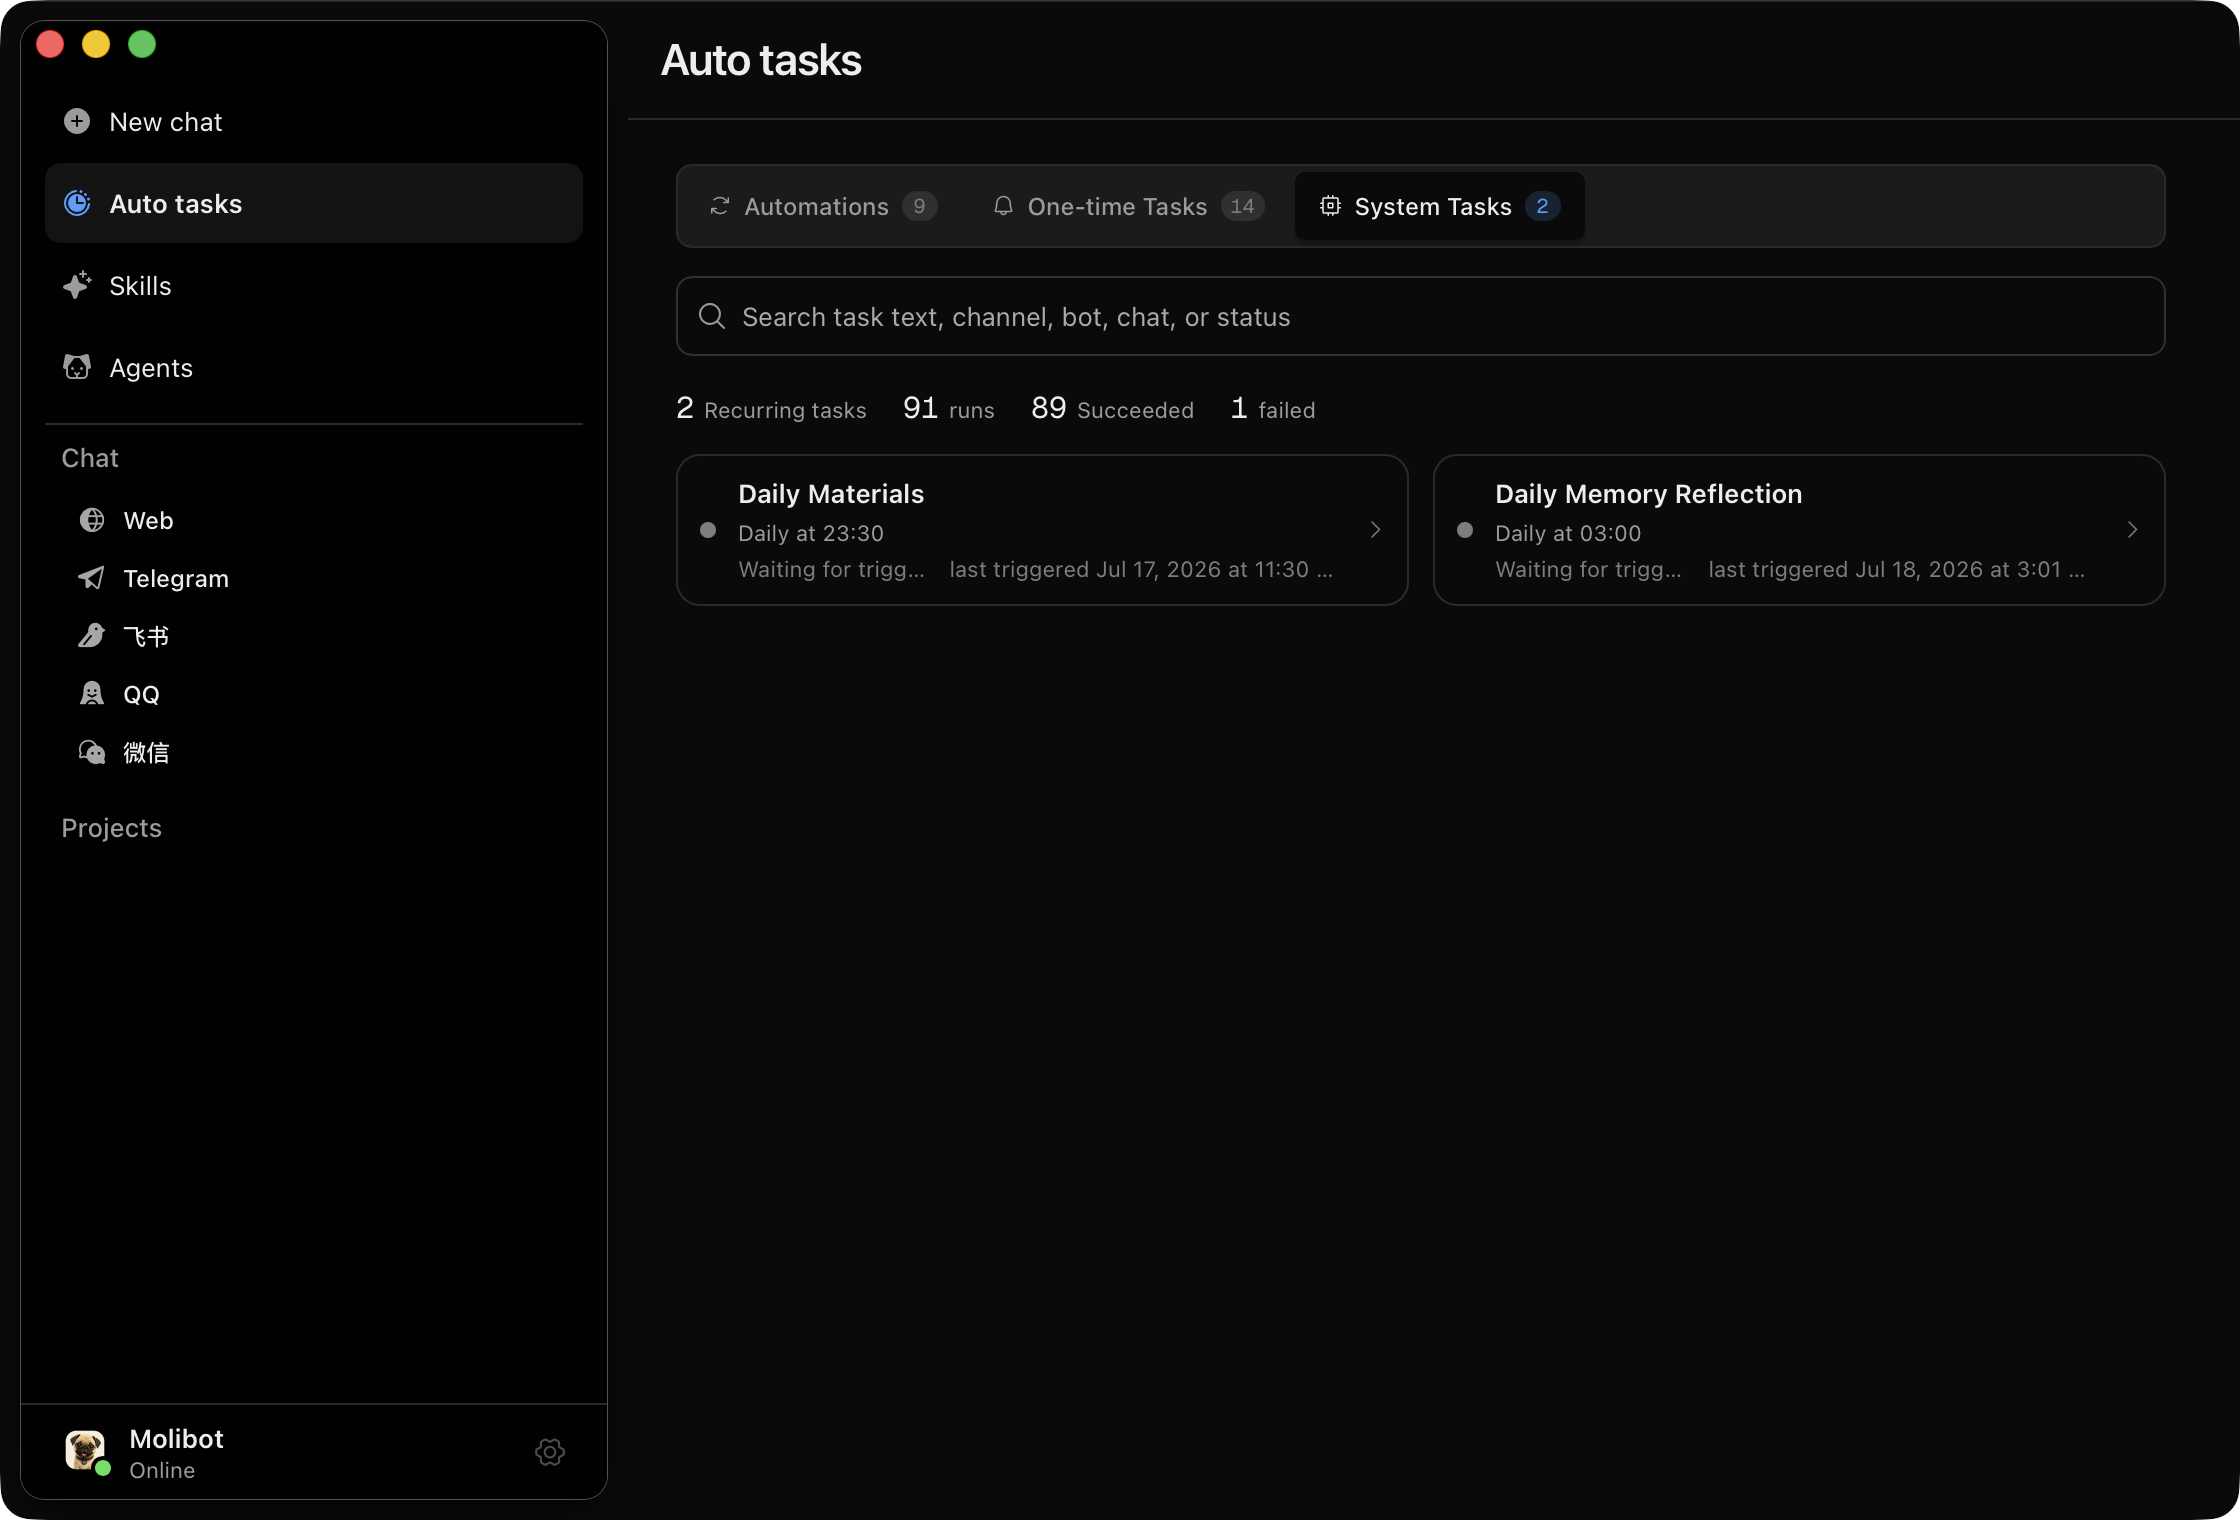Click the Daily Materials status dot
This screenshot has width=2240, height=1520.
(708, 530)
